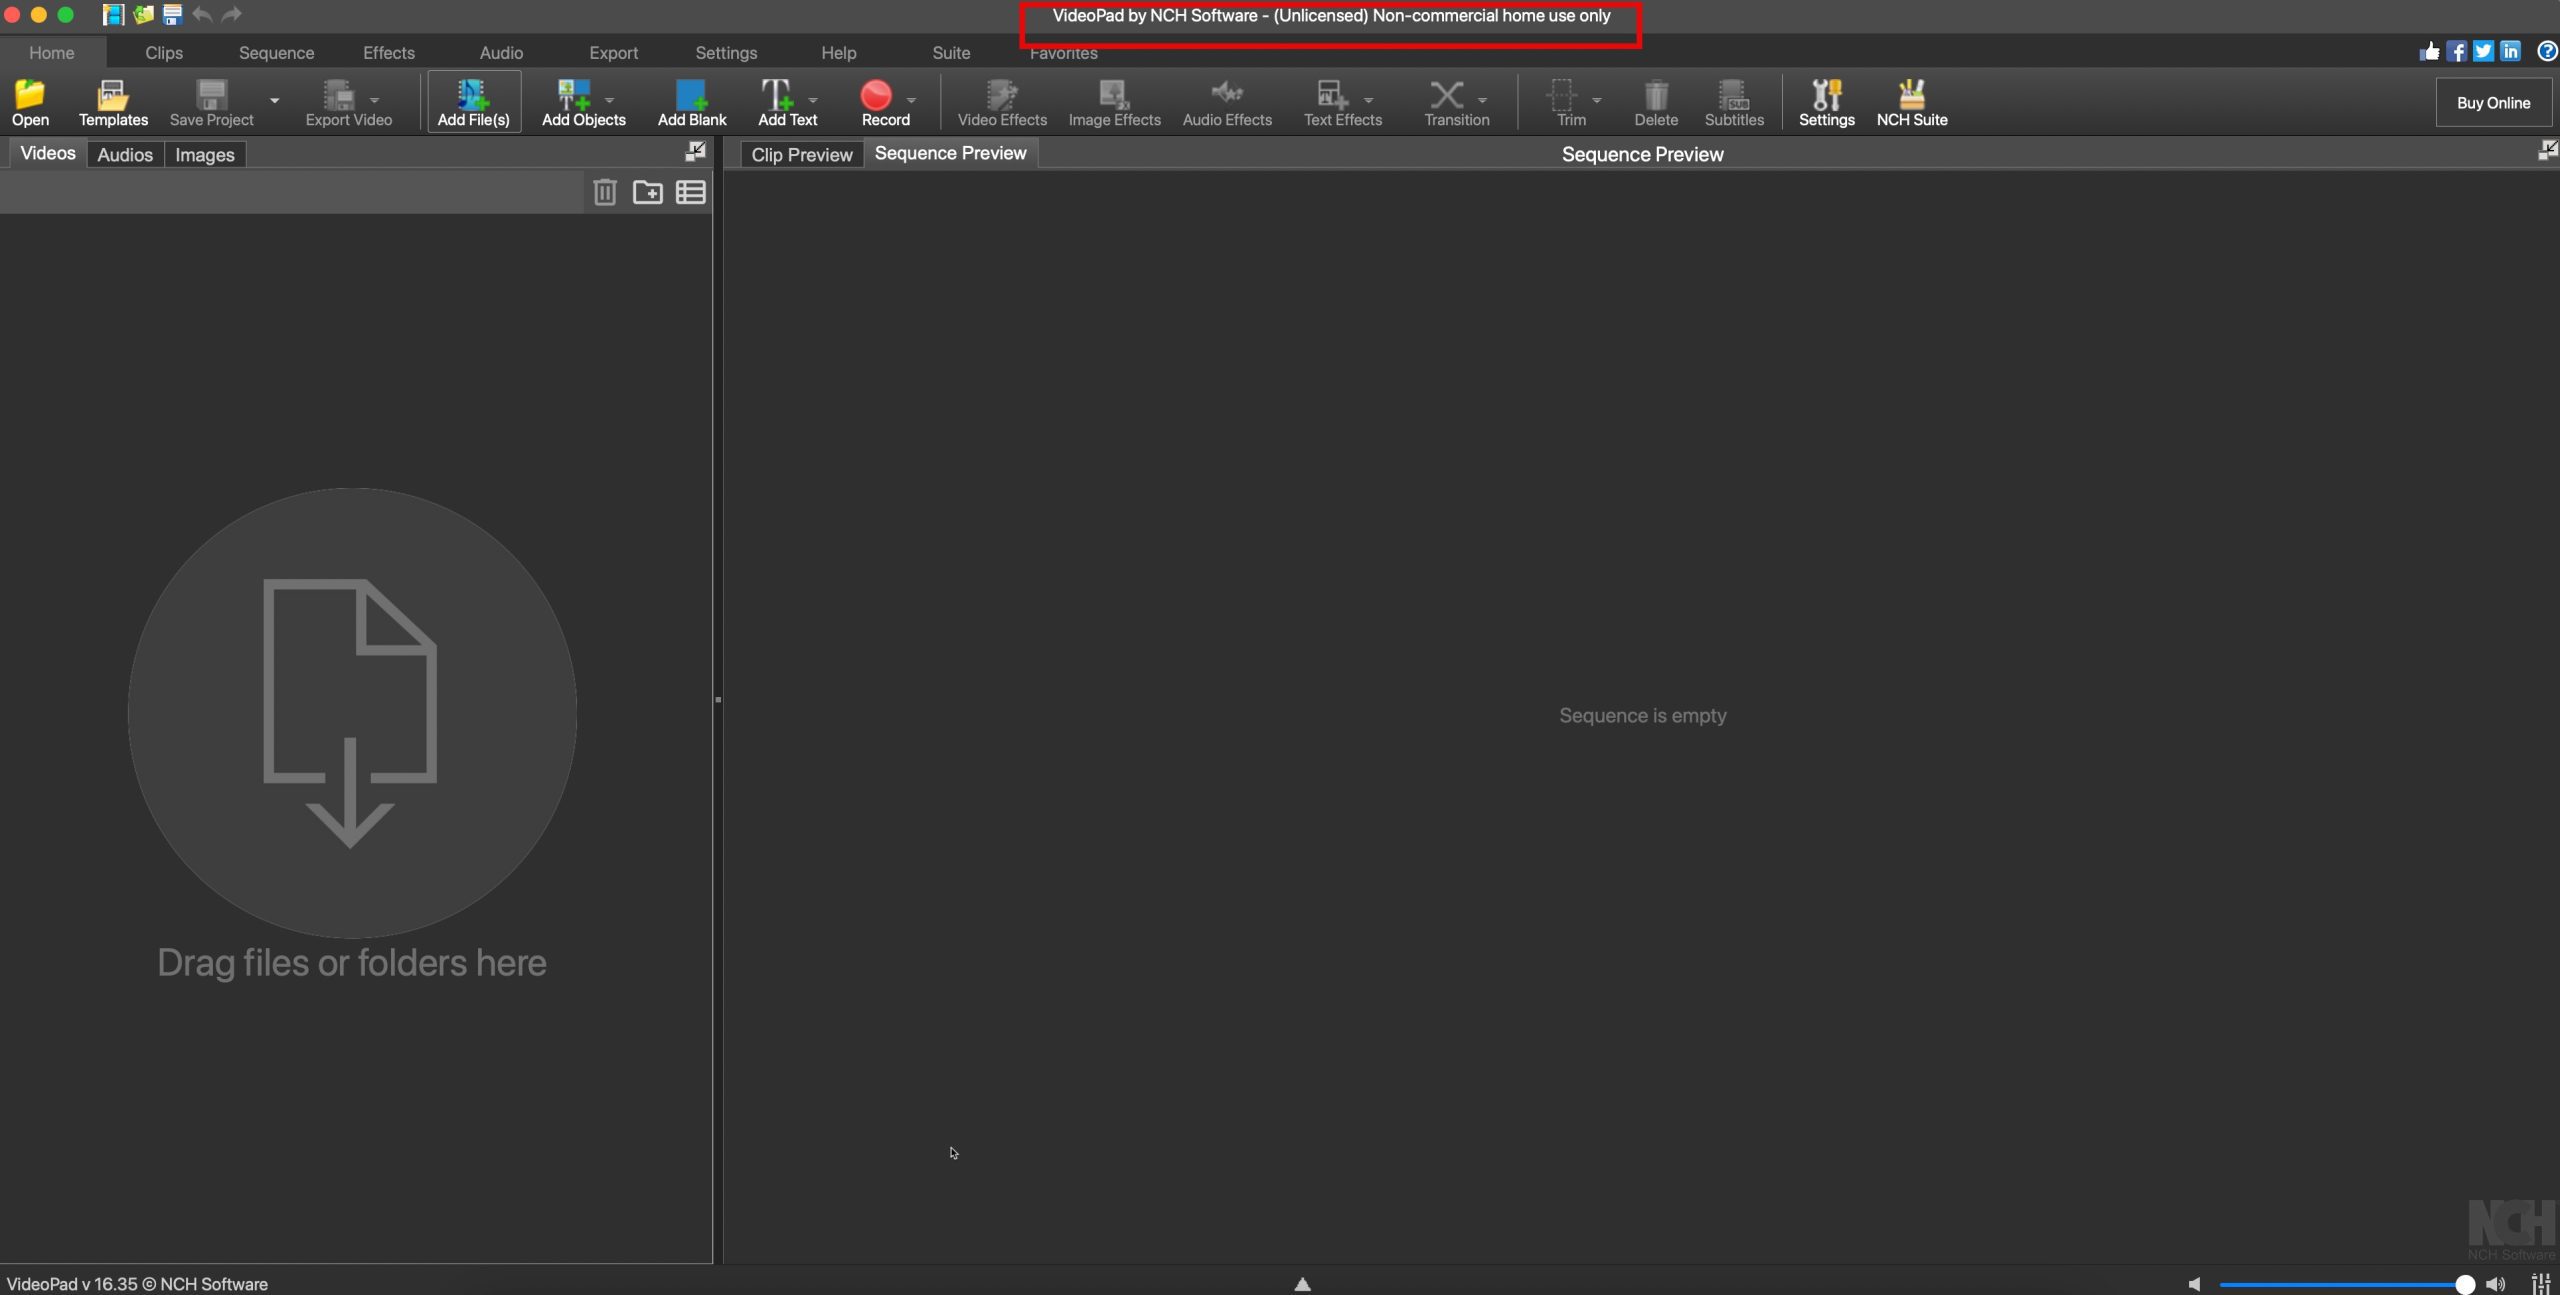This screenshot has height=1295, width=2560.
Task: Expand the Record dropdown arrow
Action: click(911, 100)
